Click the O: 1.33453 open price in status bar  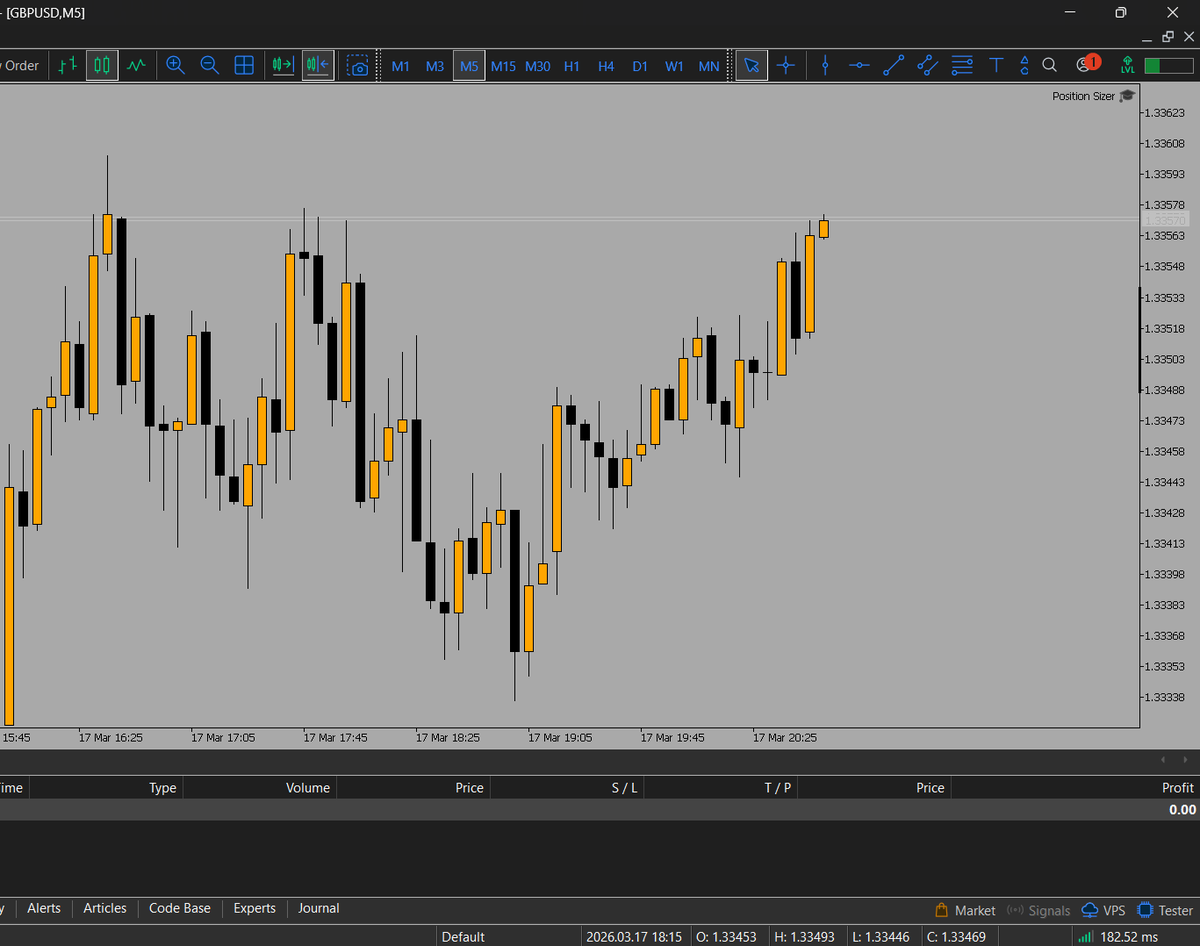coord(725,937)
